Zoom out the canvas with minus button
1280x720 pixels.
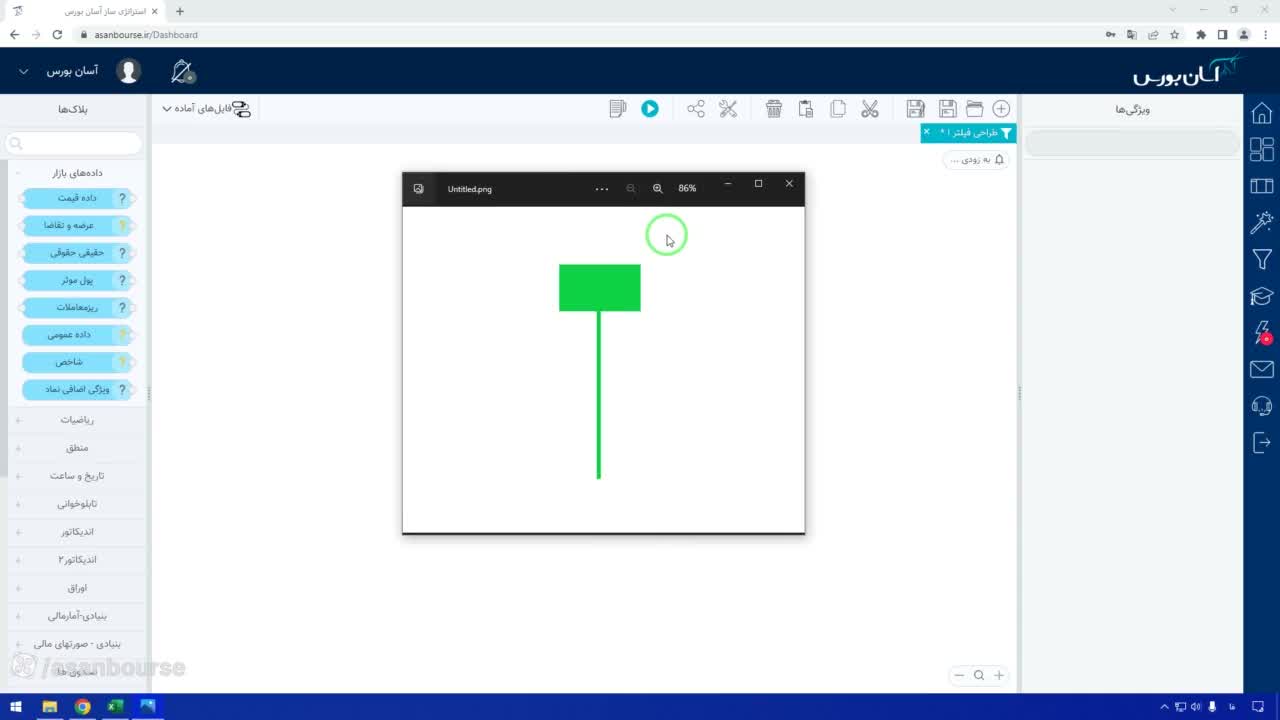tap(959, 675)
